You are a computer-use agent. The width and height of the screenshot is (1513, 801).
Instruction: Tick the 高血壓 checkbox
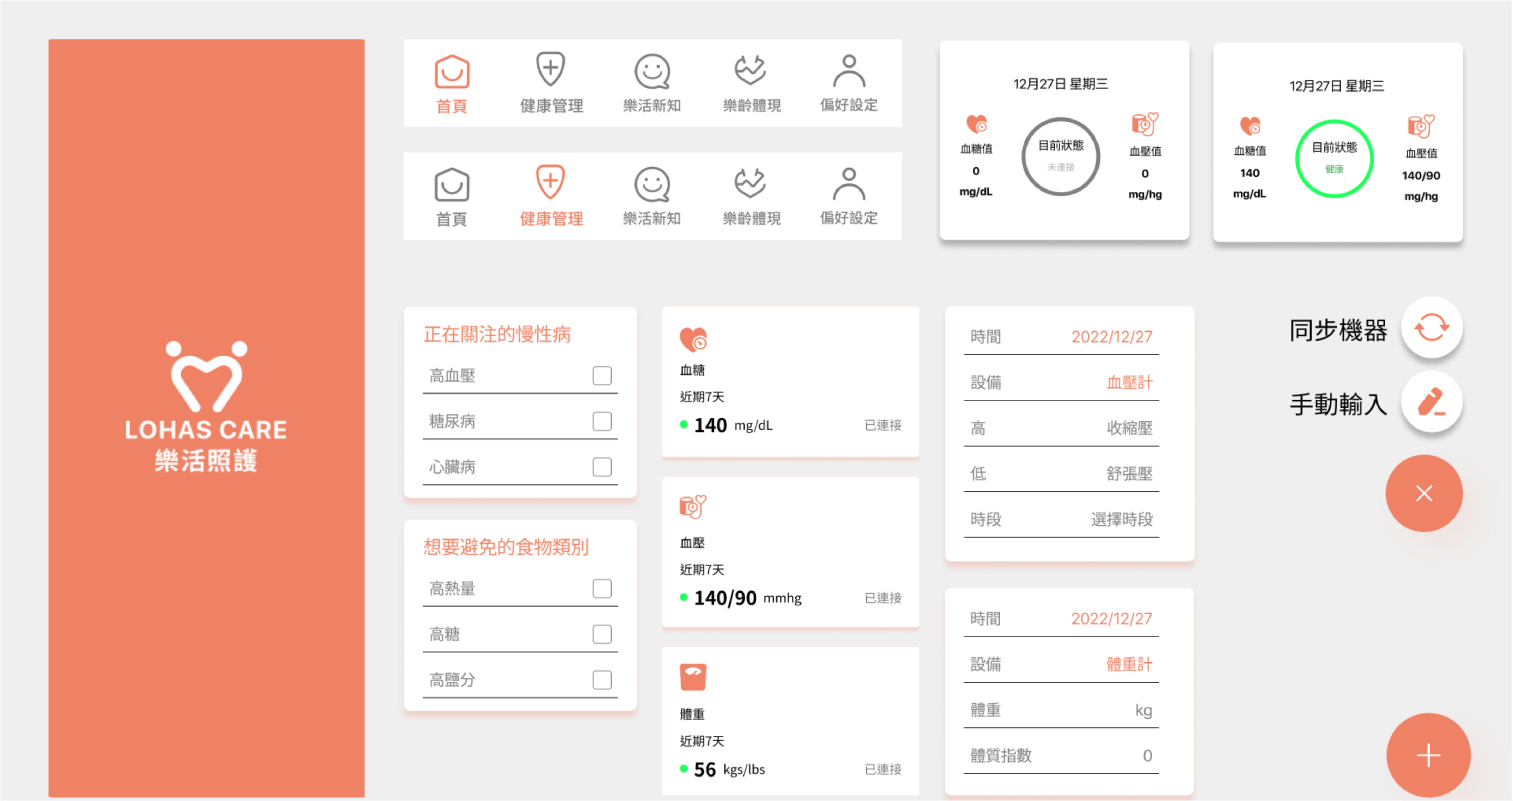602,376
